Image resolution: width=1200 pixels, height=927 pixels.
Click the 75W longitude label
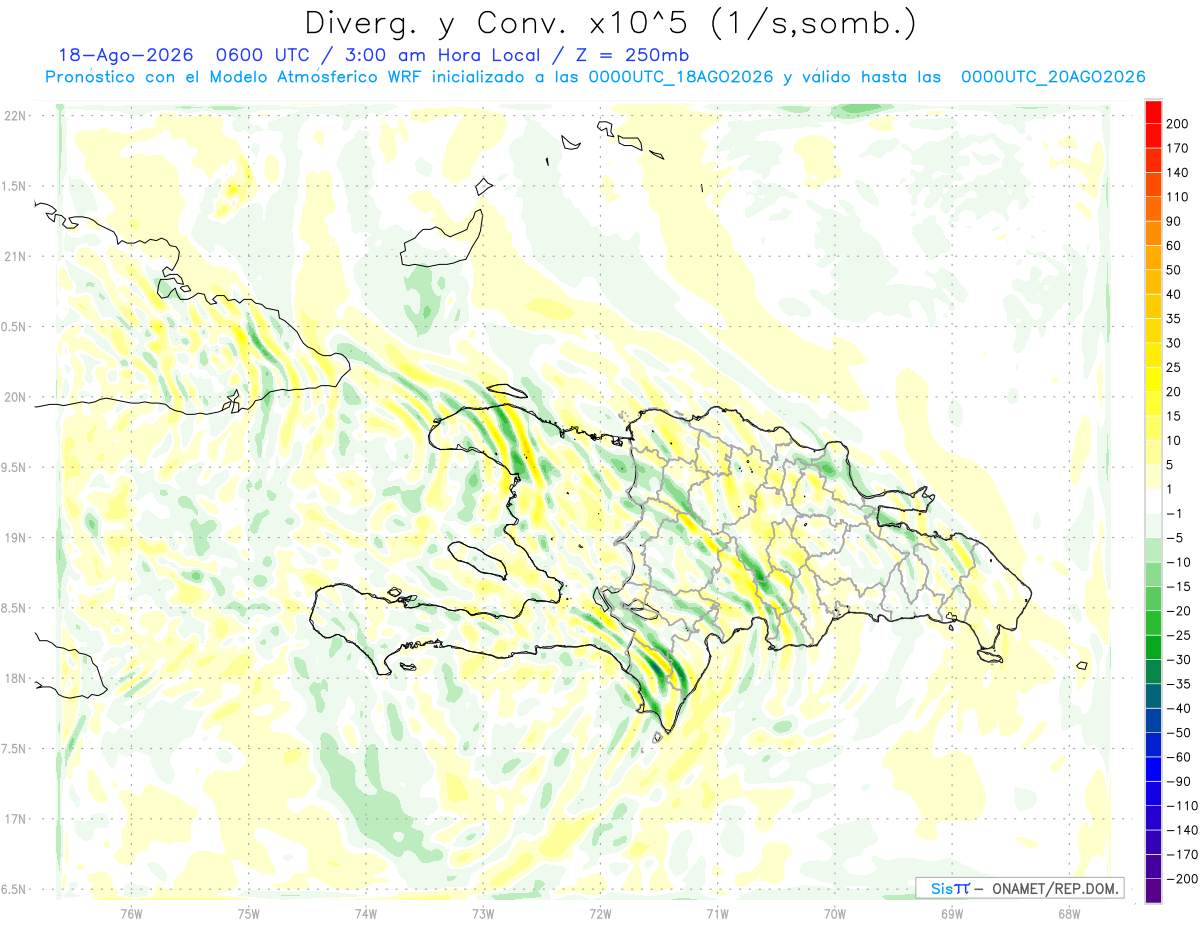249,913
